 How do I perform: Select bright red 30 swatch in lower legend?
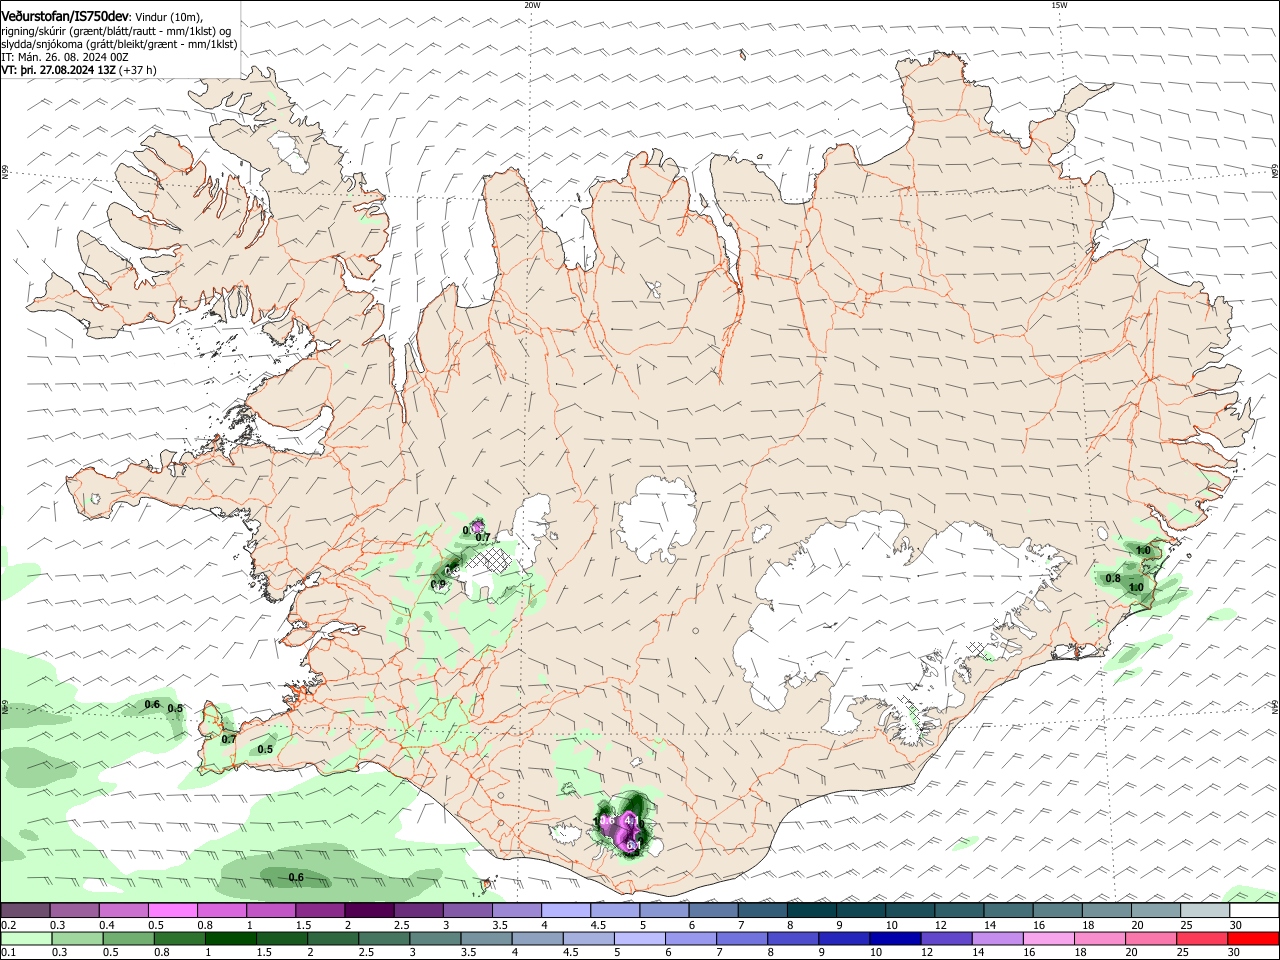[1254, 939]
